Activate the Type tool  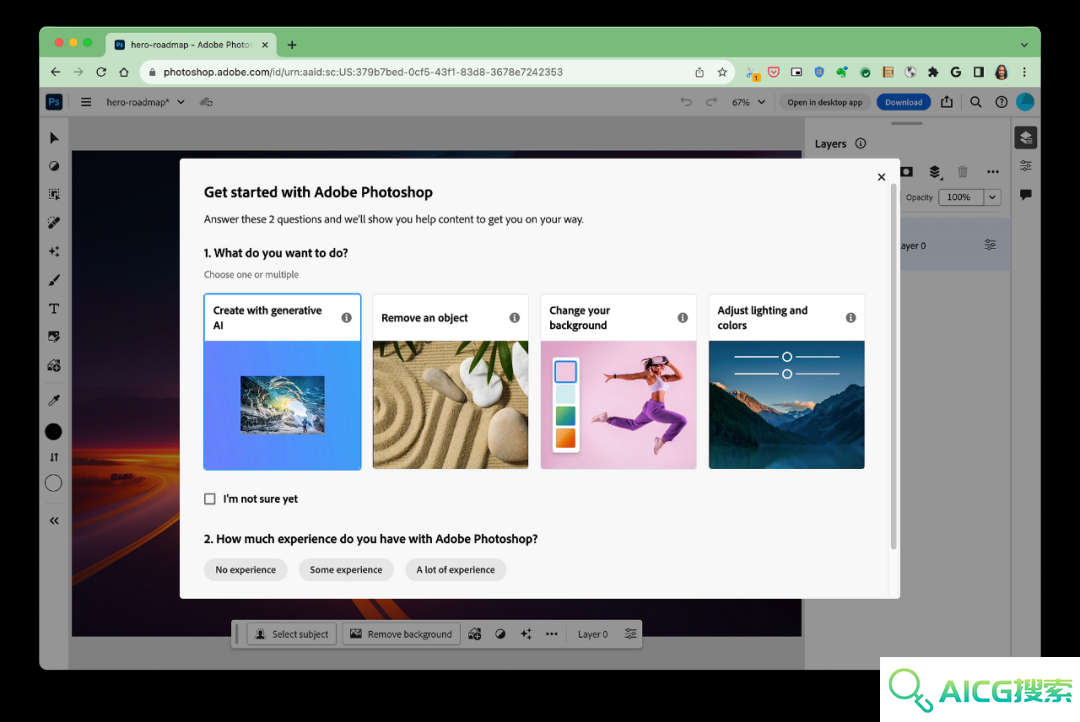pos(54,309)
